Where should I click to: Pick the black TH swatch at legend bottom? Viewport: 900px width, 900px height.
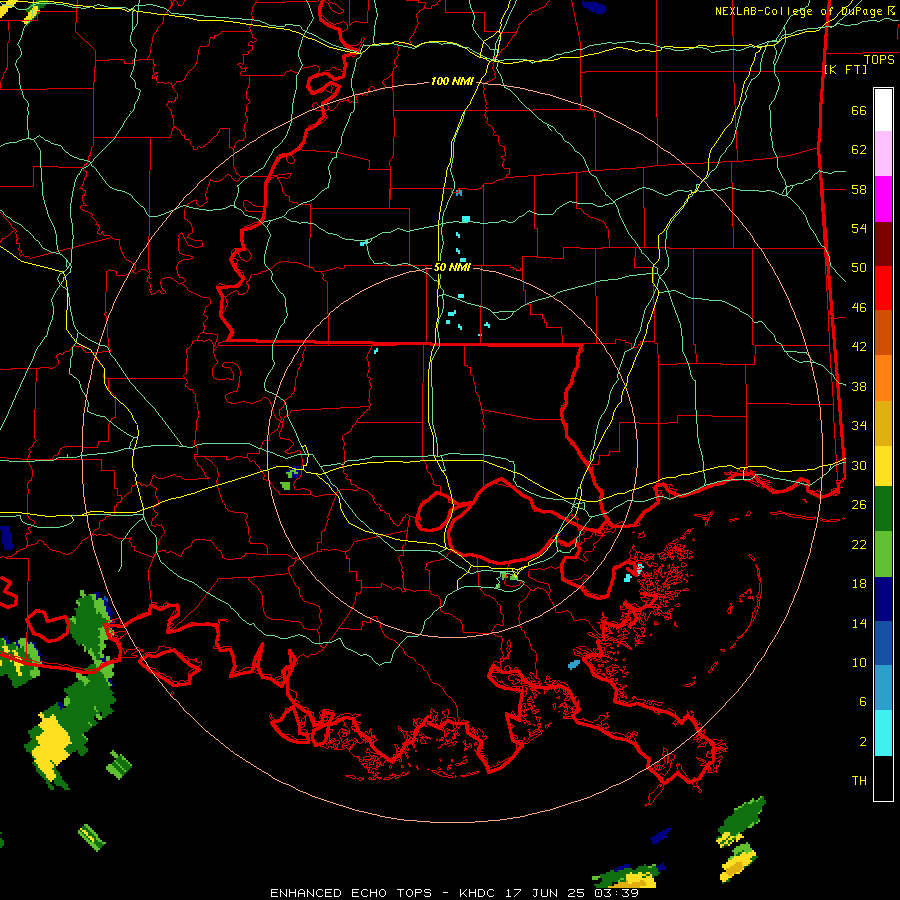pos(883,778)
